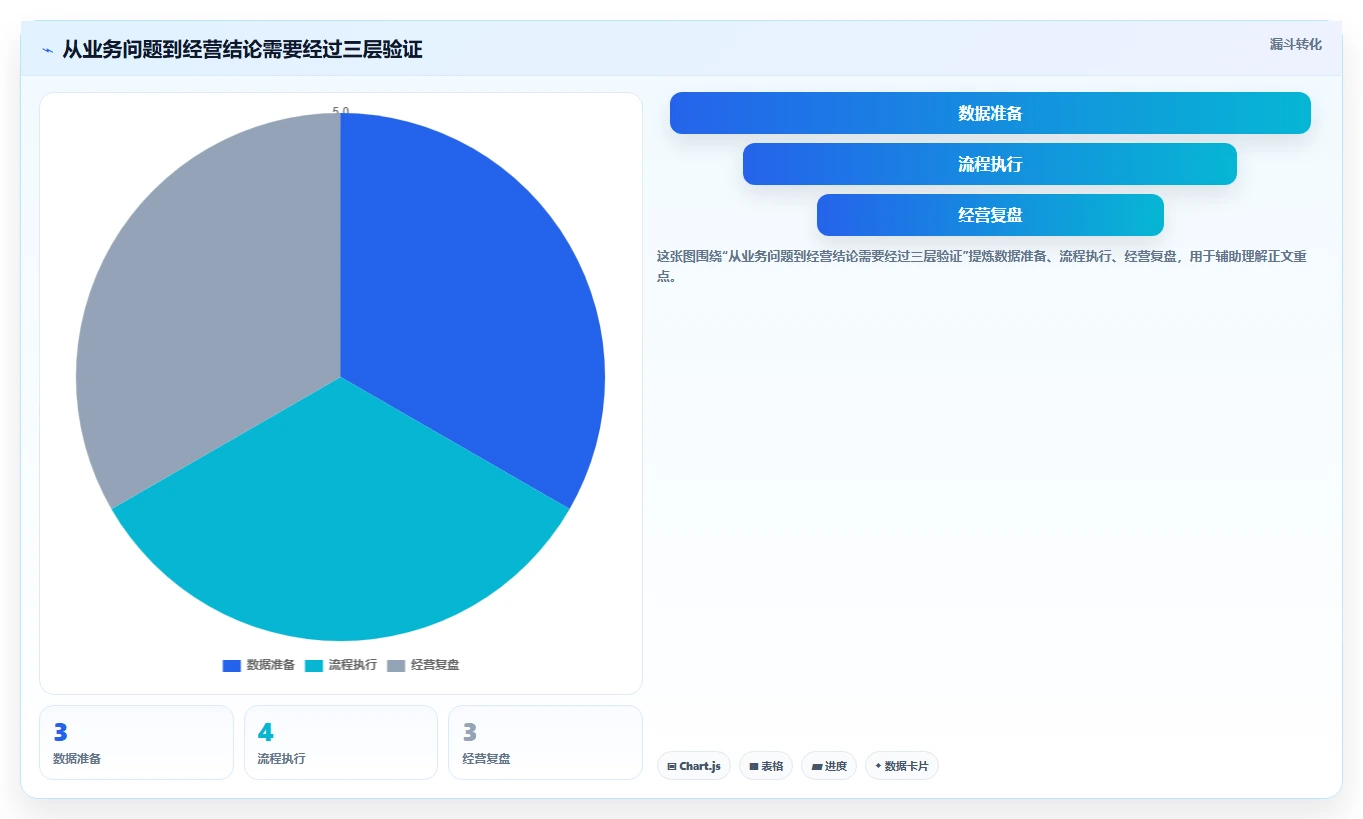Click the 5.0 axis label above the pie
This screenshot has width=1363, height=819.
coord(341,111)
